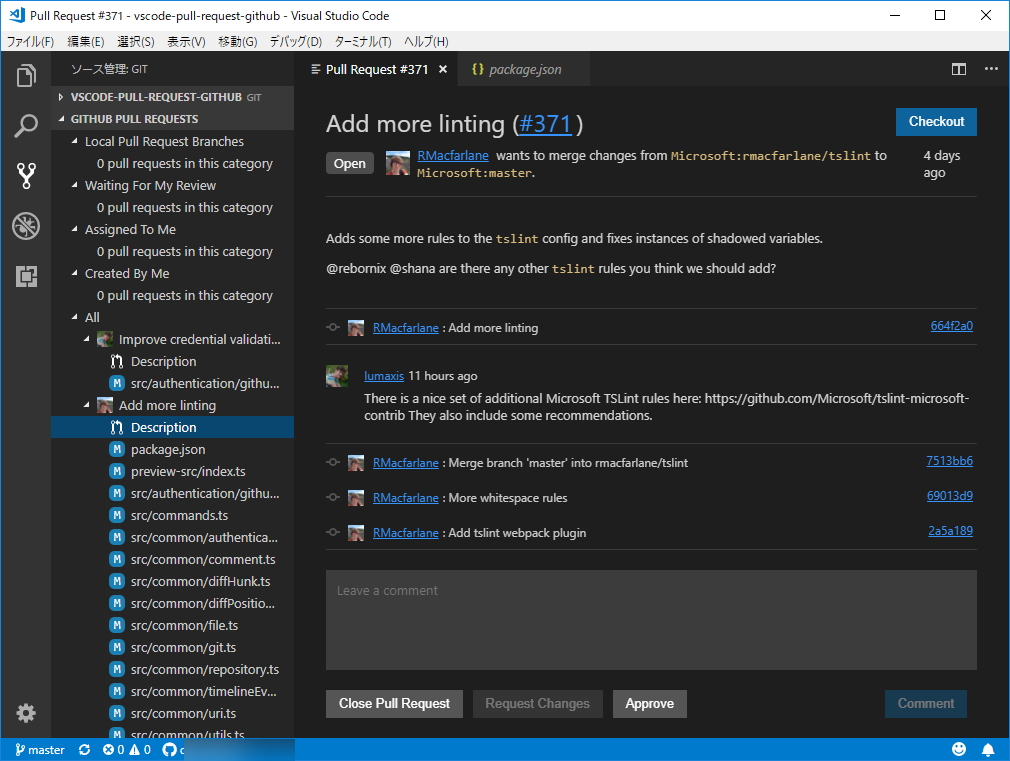
Task: Close the Pull Request #371 tab
Action: pyautogui.click(x=443, y=69)
